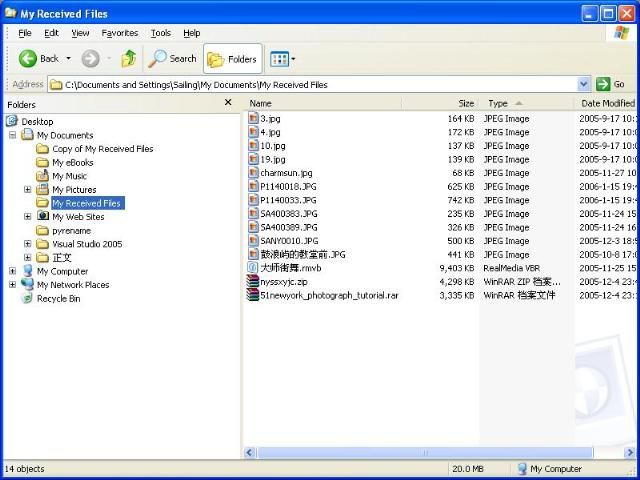The image size is (640, 480).
Task: Select the 大师街舞.rmvb RealMedia file icon
Action: point(253,268)
